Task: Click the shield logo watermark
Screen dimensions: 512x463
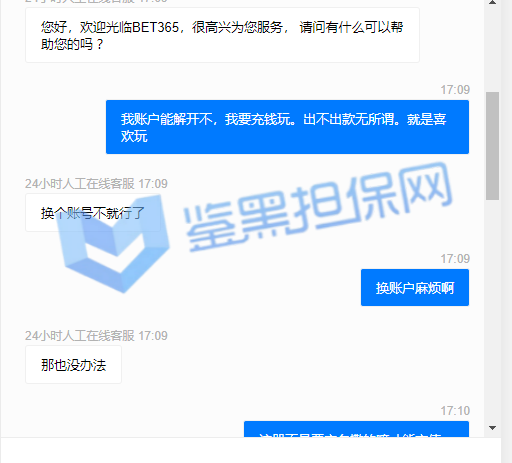Action: point(113,244)
